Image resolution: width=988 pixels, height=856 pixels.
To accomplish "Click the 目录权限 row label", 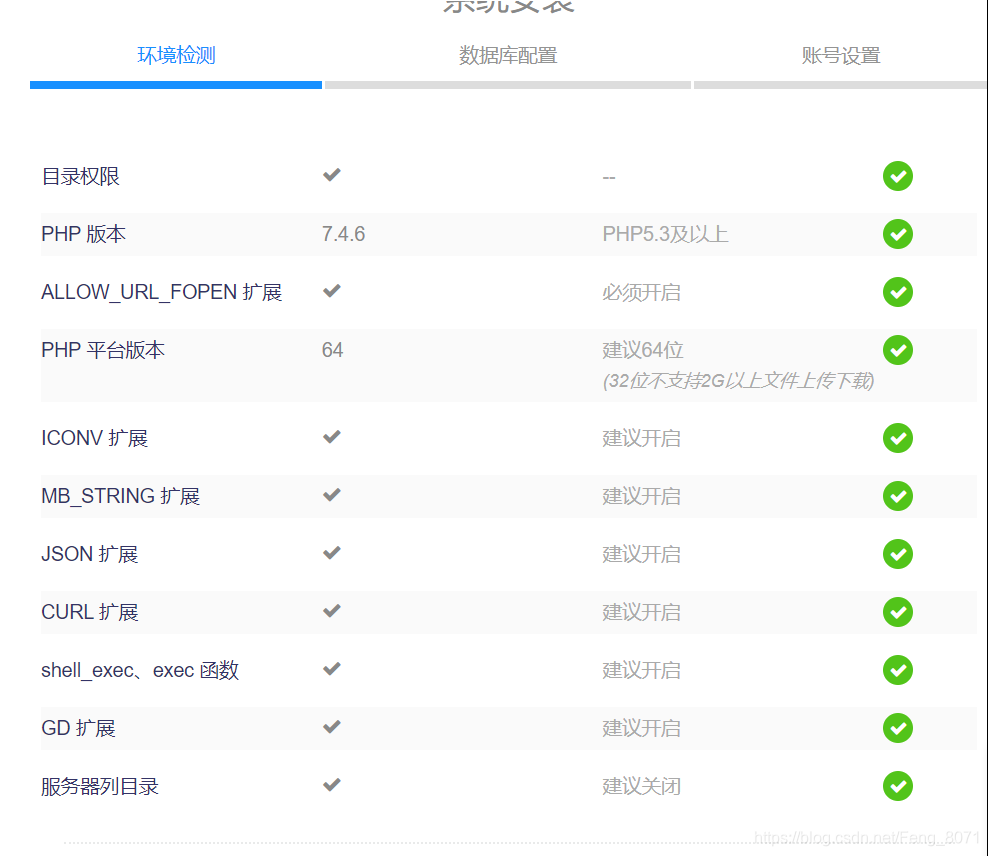I will [81, 176].
